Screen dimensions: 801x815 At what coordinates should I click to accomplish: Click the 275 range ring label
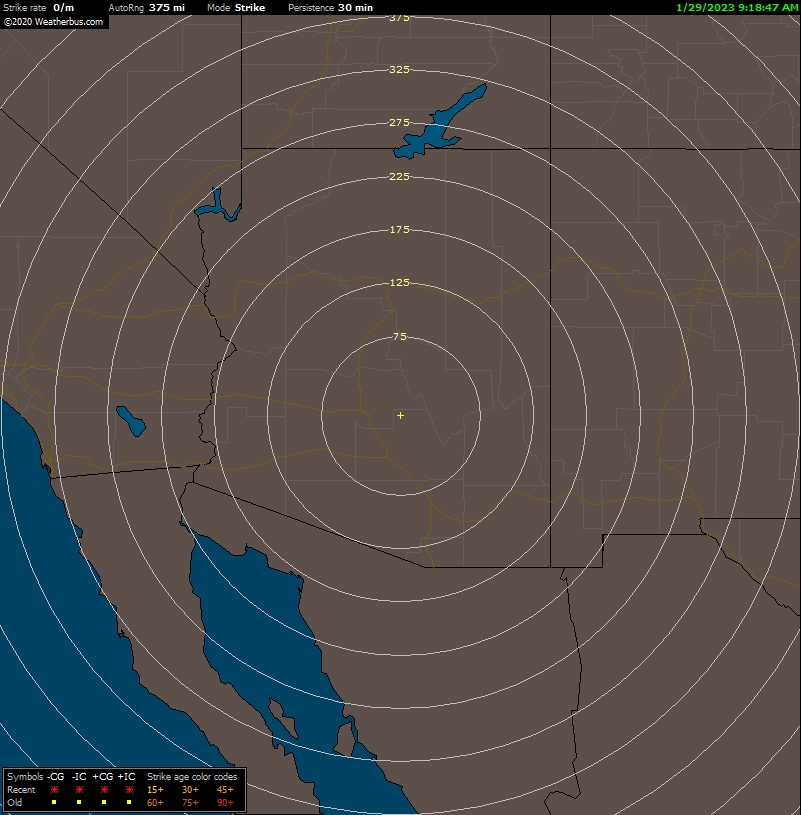coord(399,122)
